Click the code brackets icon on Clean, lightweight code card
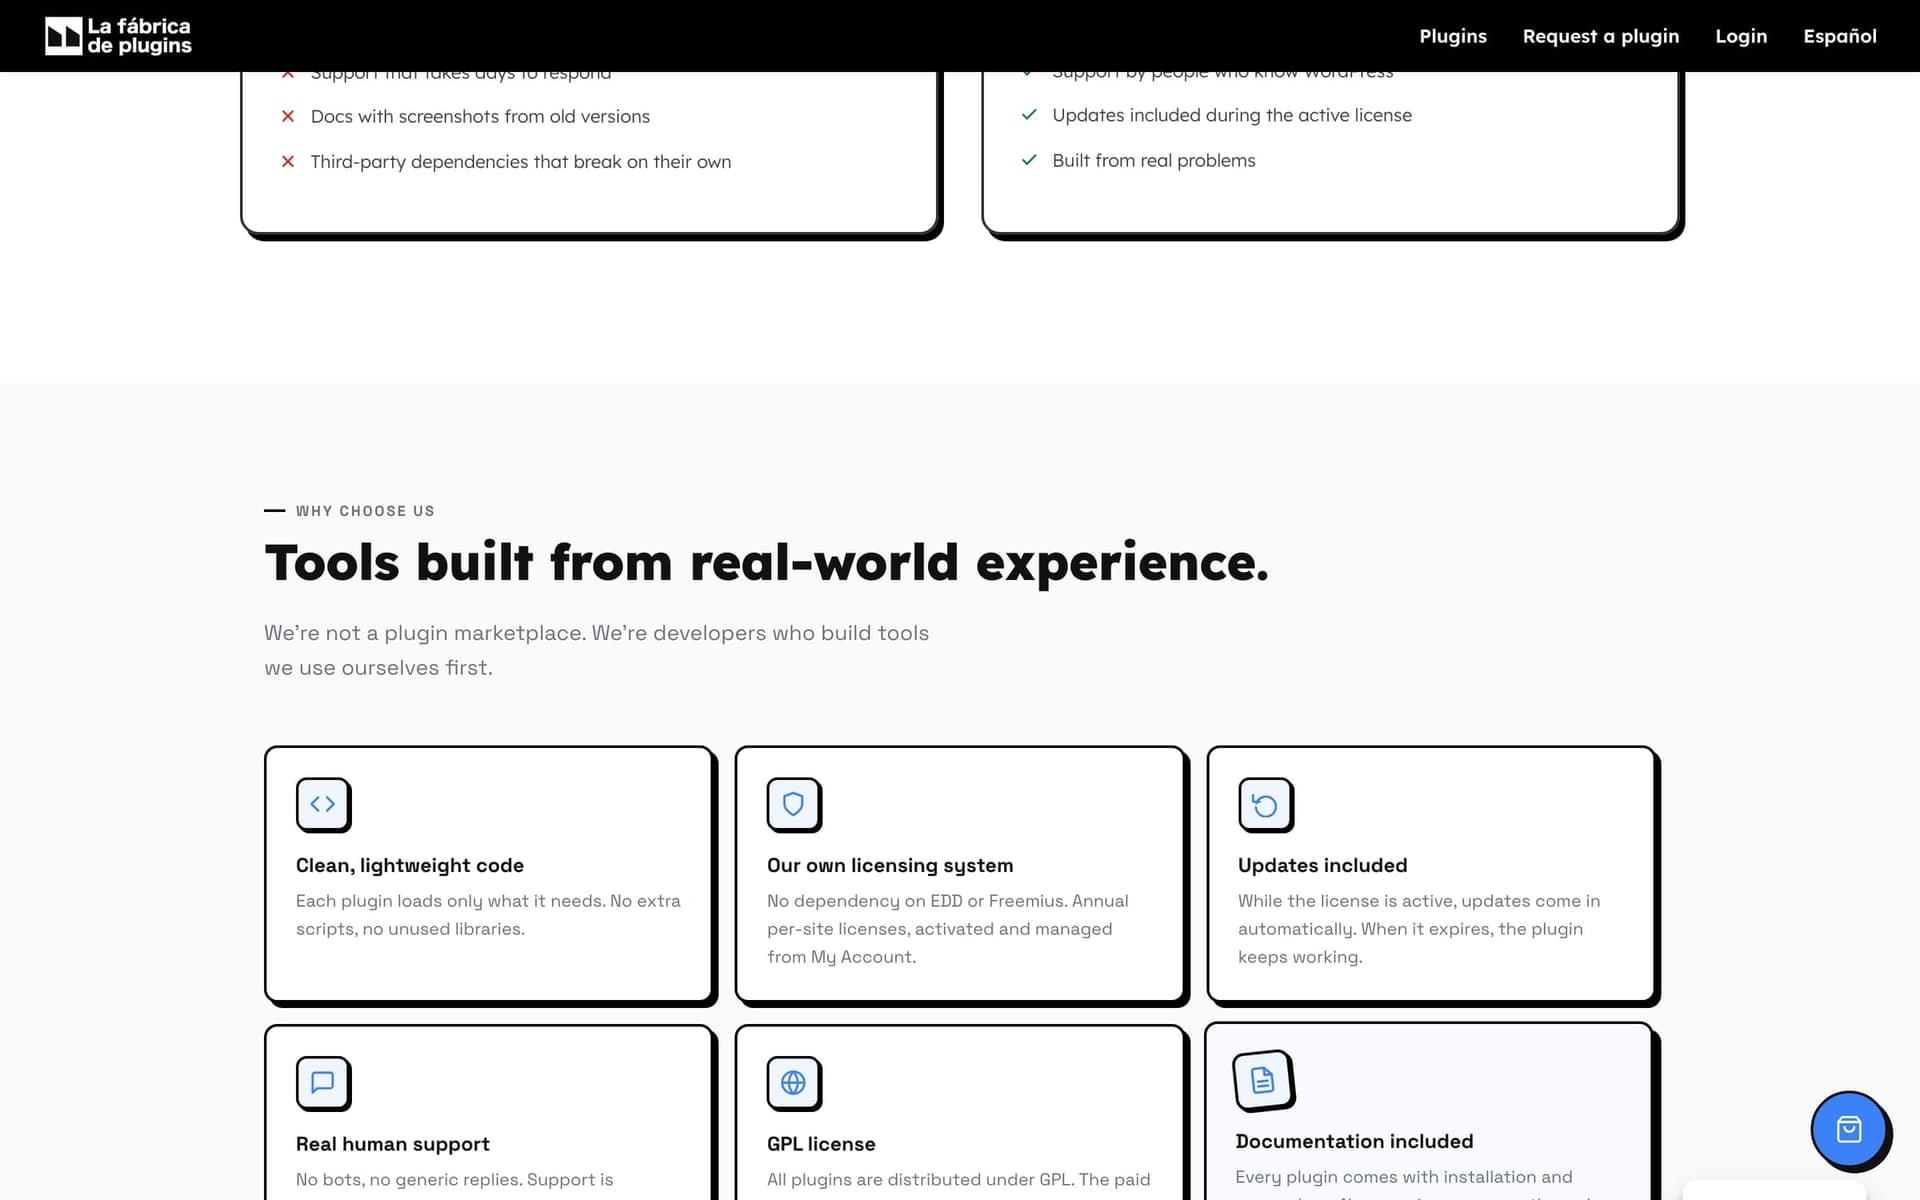Screen dimensions: 1920x1200 [322, 804]
